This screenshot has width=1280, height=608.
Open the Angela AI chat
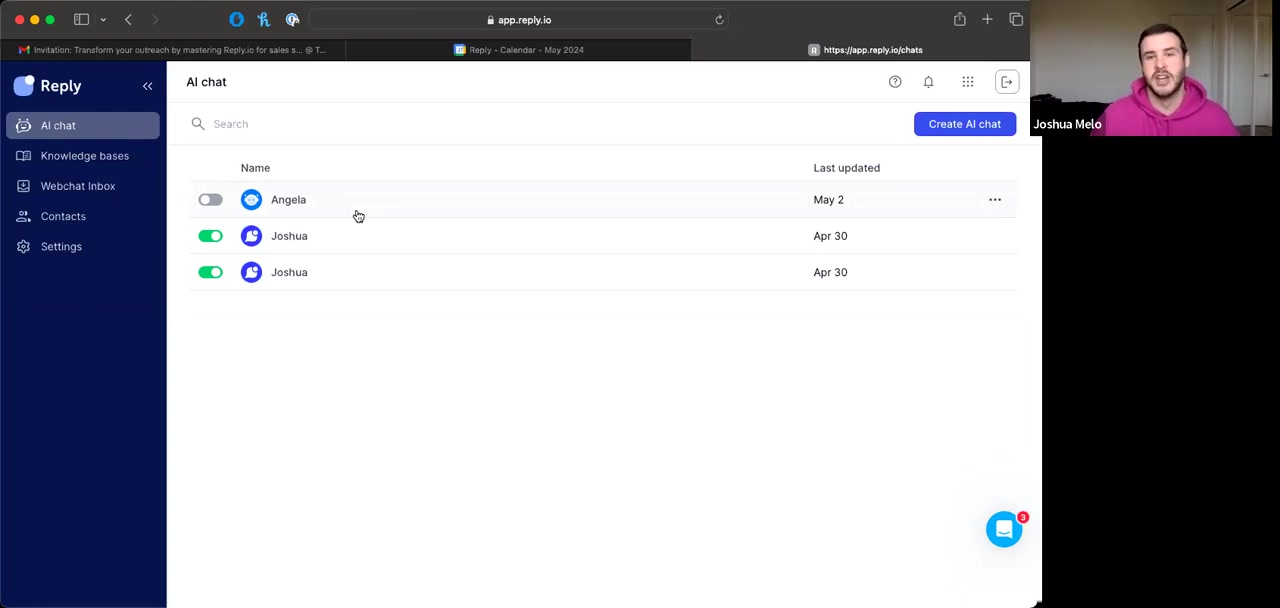(x=288, y=200)
